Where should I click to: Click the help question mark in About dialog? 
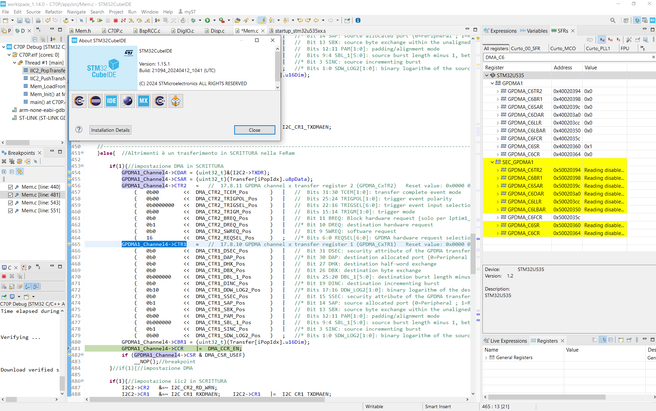79,130
